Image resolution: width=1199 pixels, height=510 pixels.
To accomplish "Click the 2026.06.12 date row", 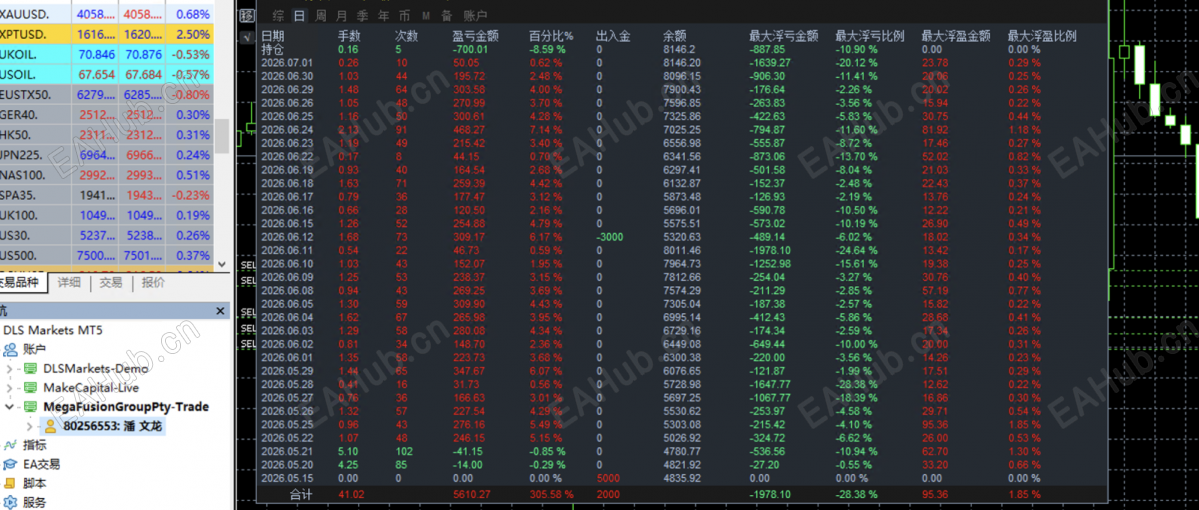I will [288, 237].
